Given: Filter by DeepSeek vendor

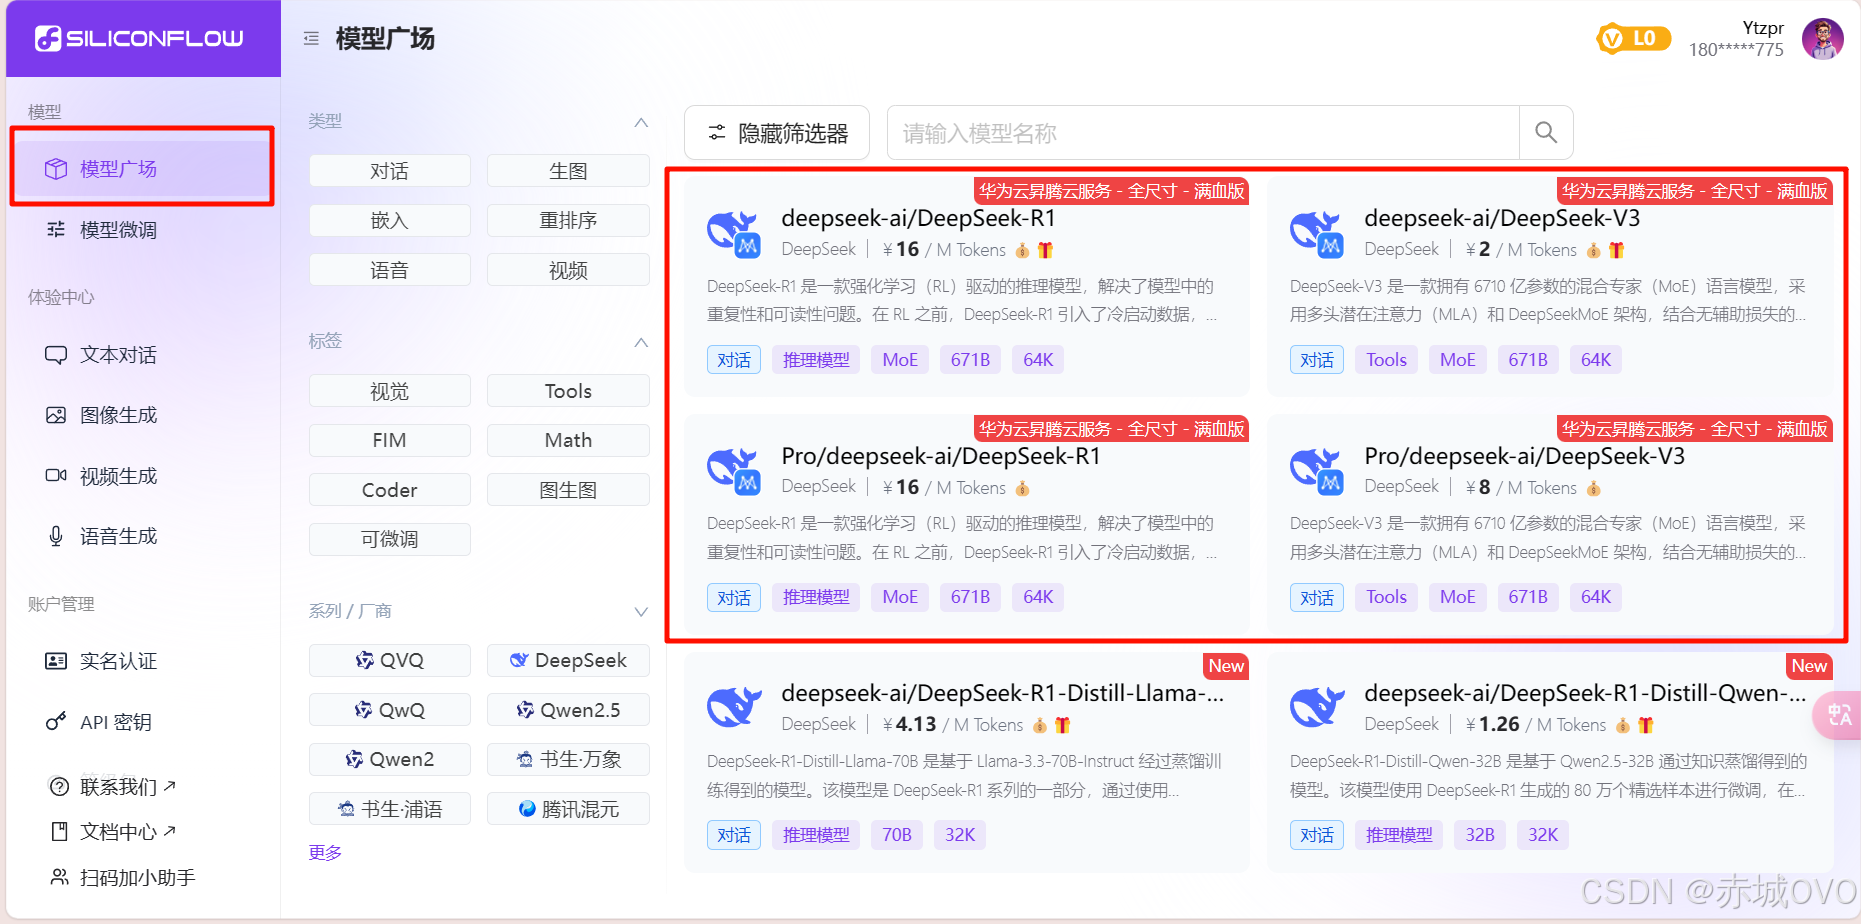Looking at the screenshot, I should pyautogui.click(x=568, y=660).
